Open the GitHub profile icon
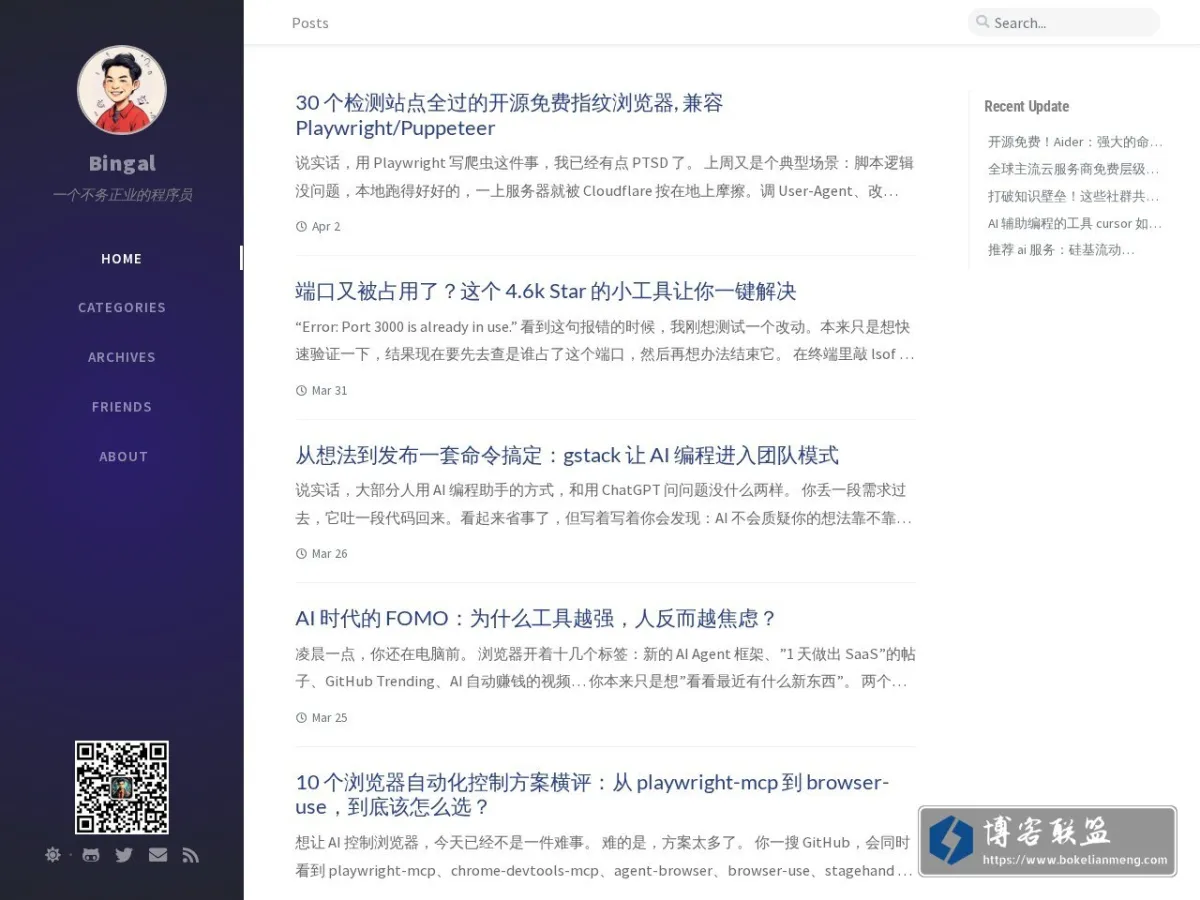Viewport: 1200px width, 900px height. pos(91,855)
